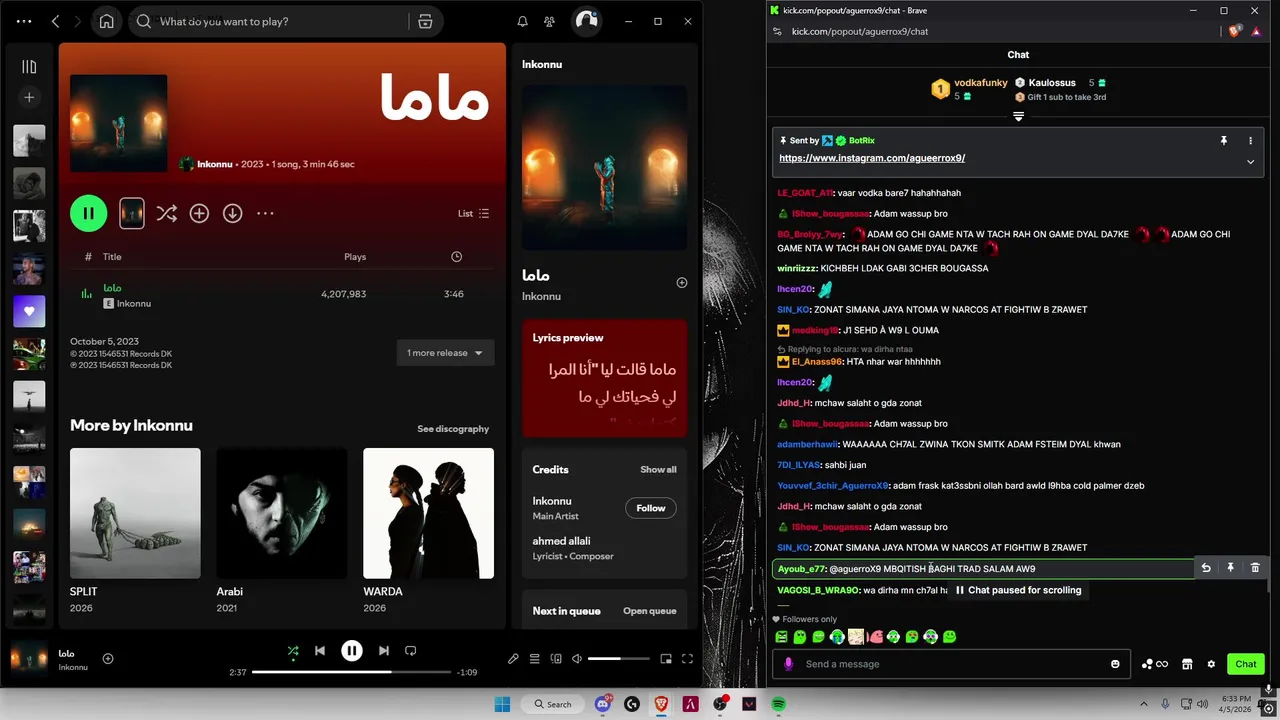Click Inkonnu artist link in album header

[215, 164]
